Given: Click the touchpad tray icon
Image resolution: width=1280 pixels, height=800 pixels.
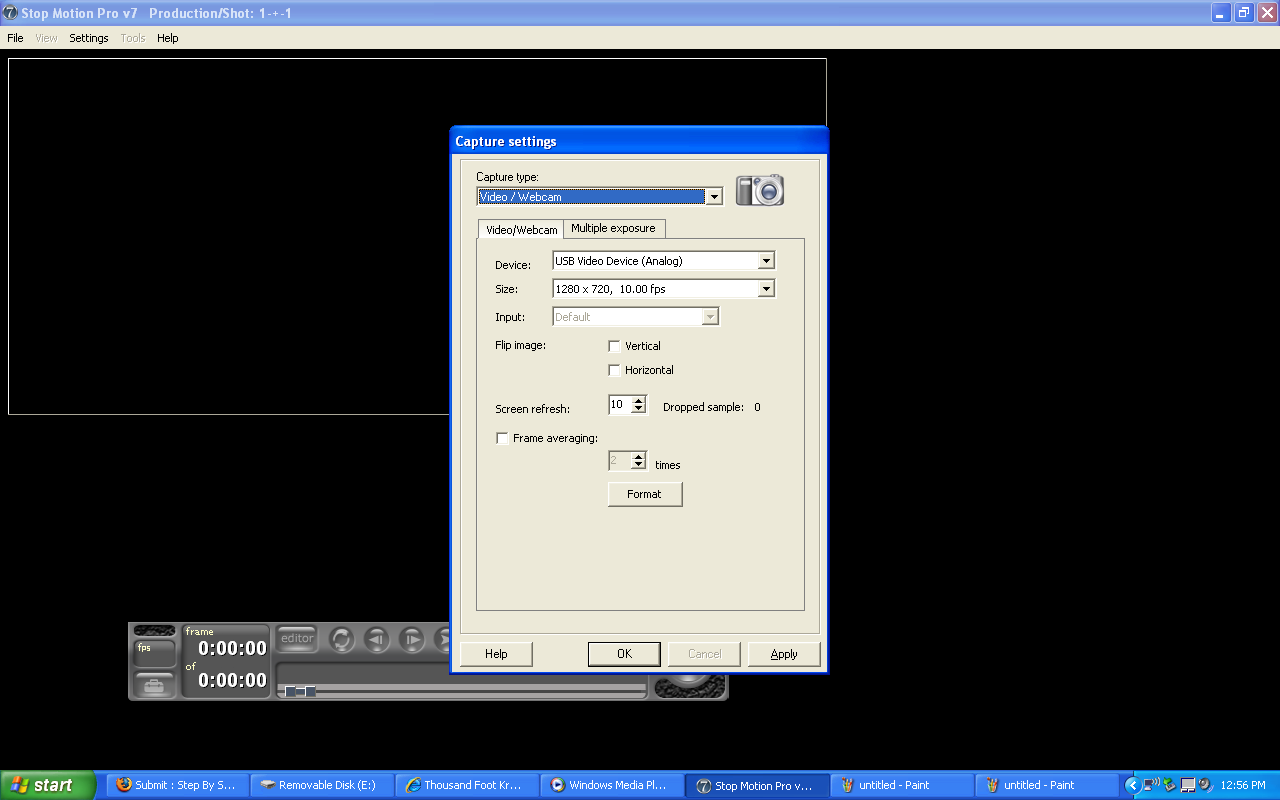Looking at the screenshot, I should point(1187,785).
